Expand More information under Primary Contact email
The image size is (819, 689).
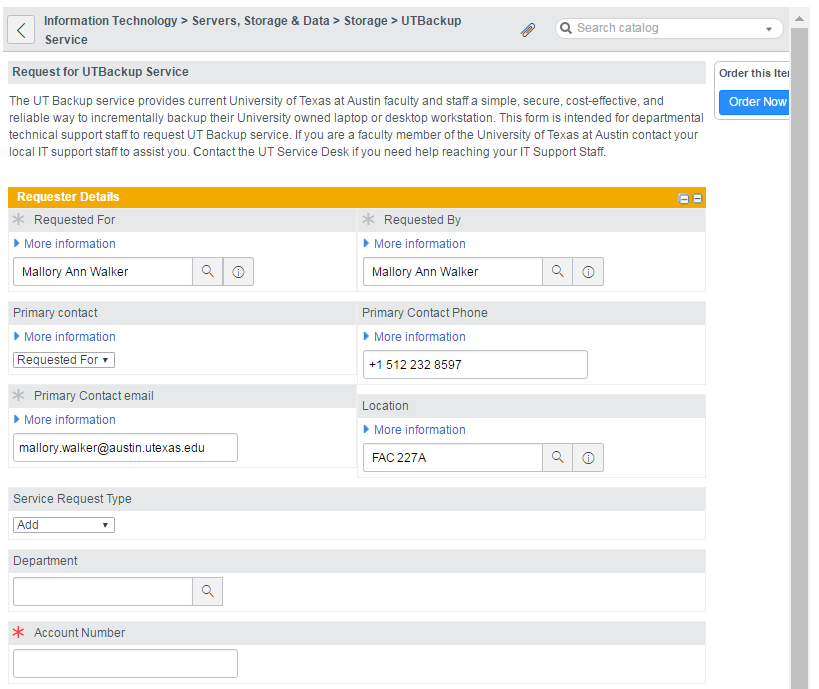(x=65, y=420)
